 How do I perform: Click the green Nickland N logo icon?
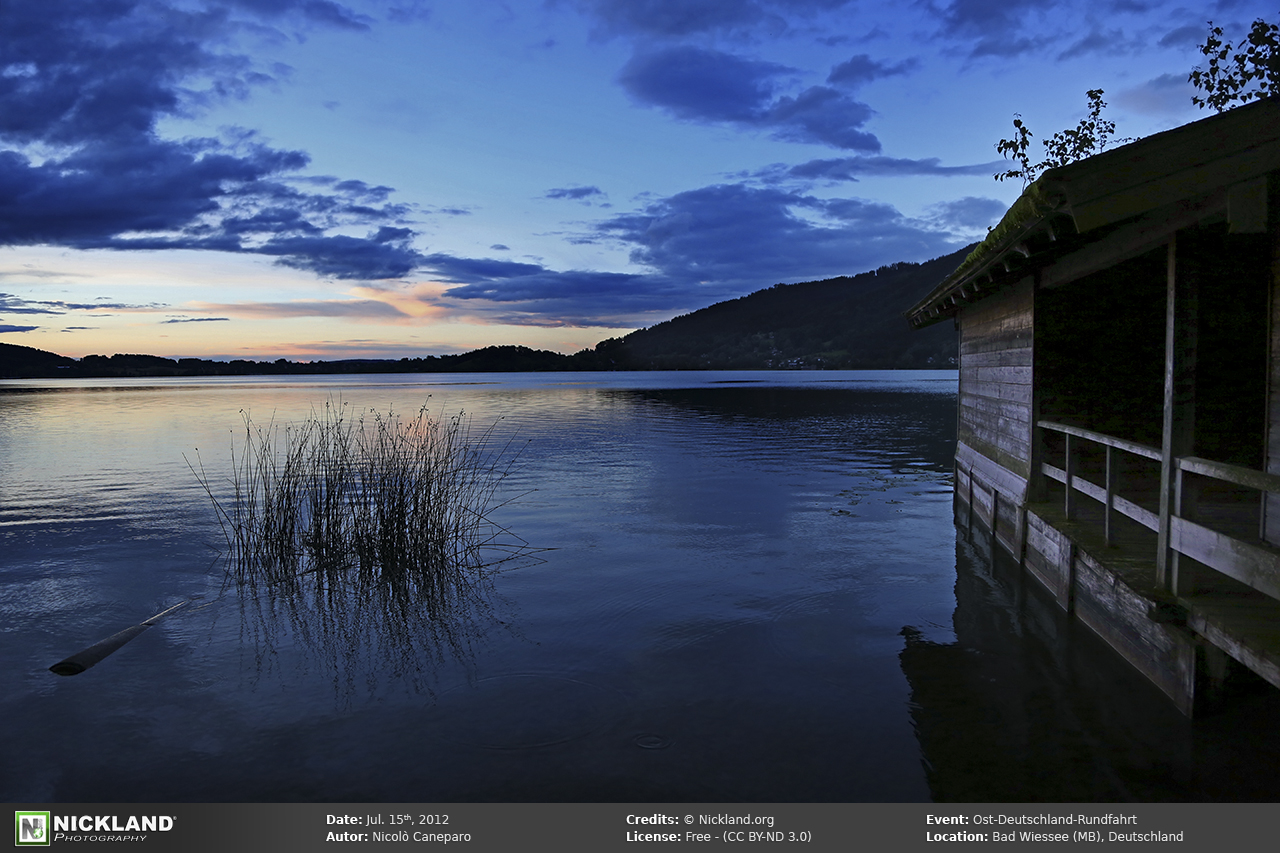click(x=32, y=828)
